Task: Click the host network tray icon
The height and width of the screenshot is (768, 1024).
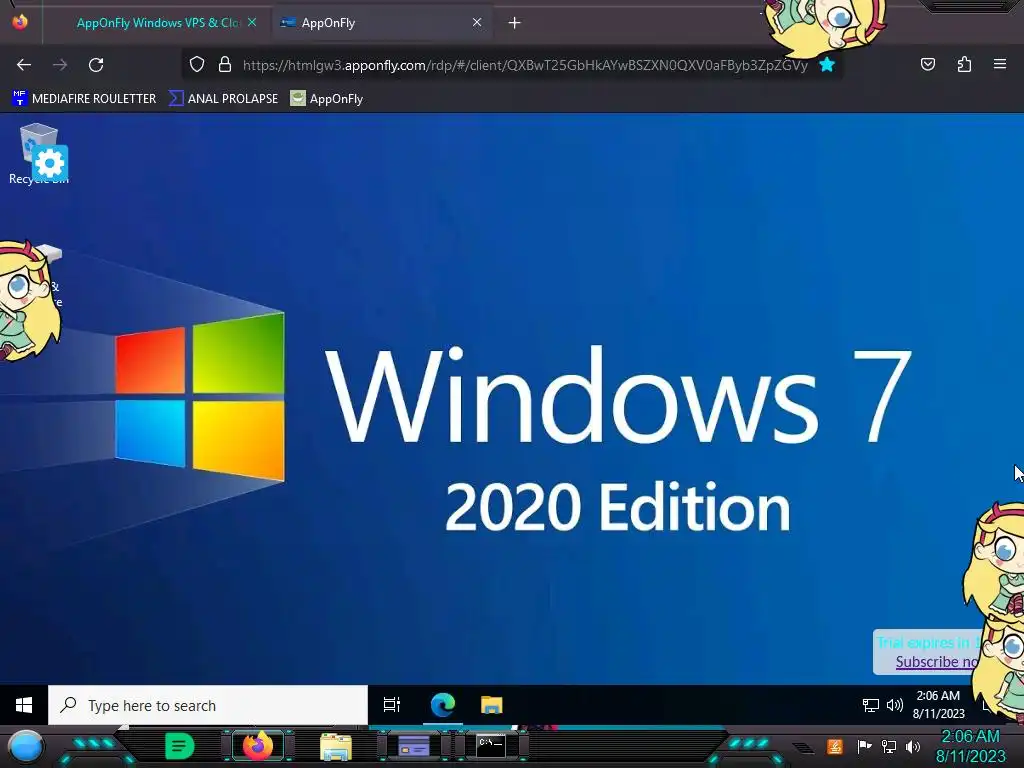Action: tap(889, 746)
